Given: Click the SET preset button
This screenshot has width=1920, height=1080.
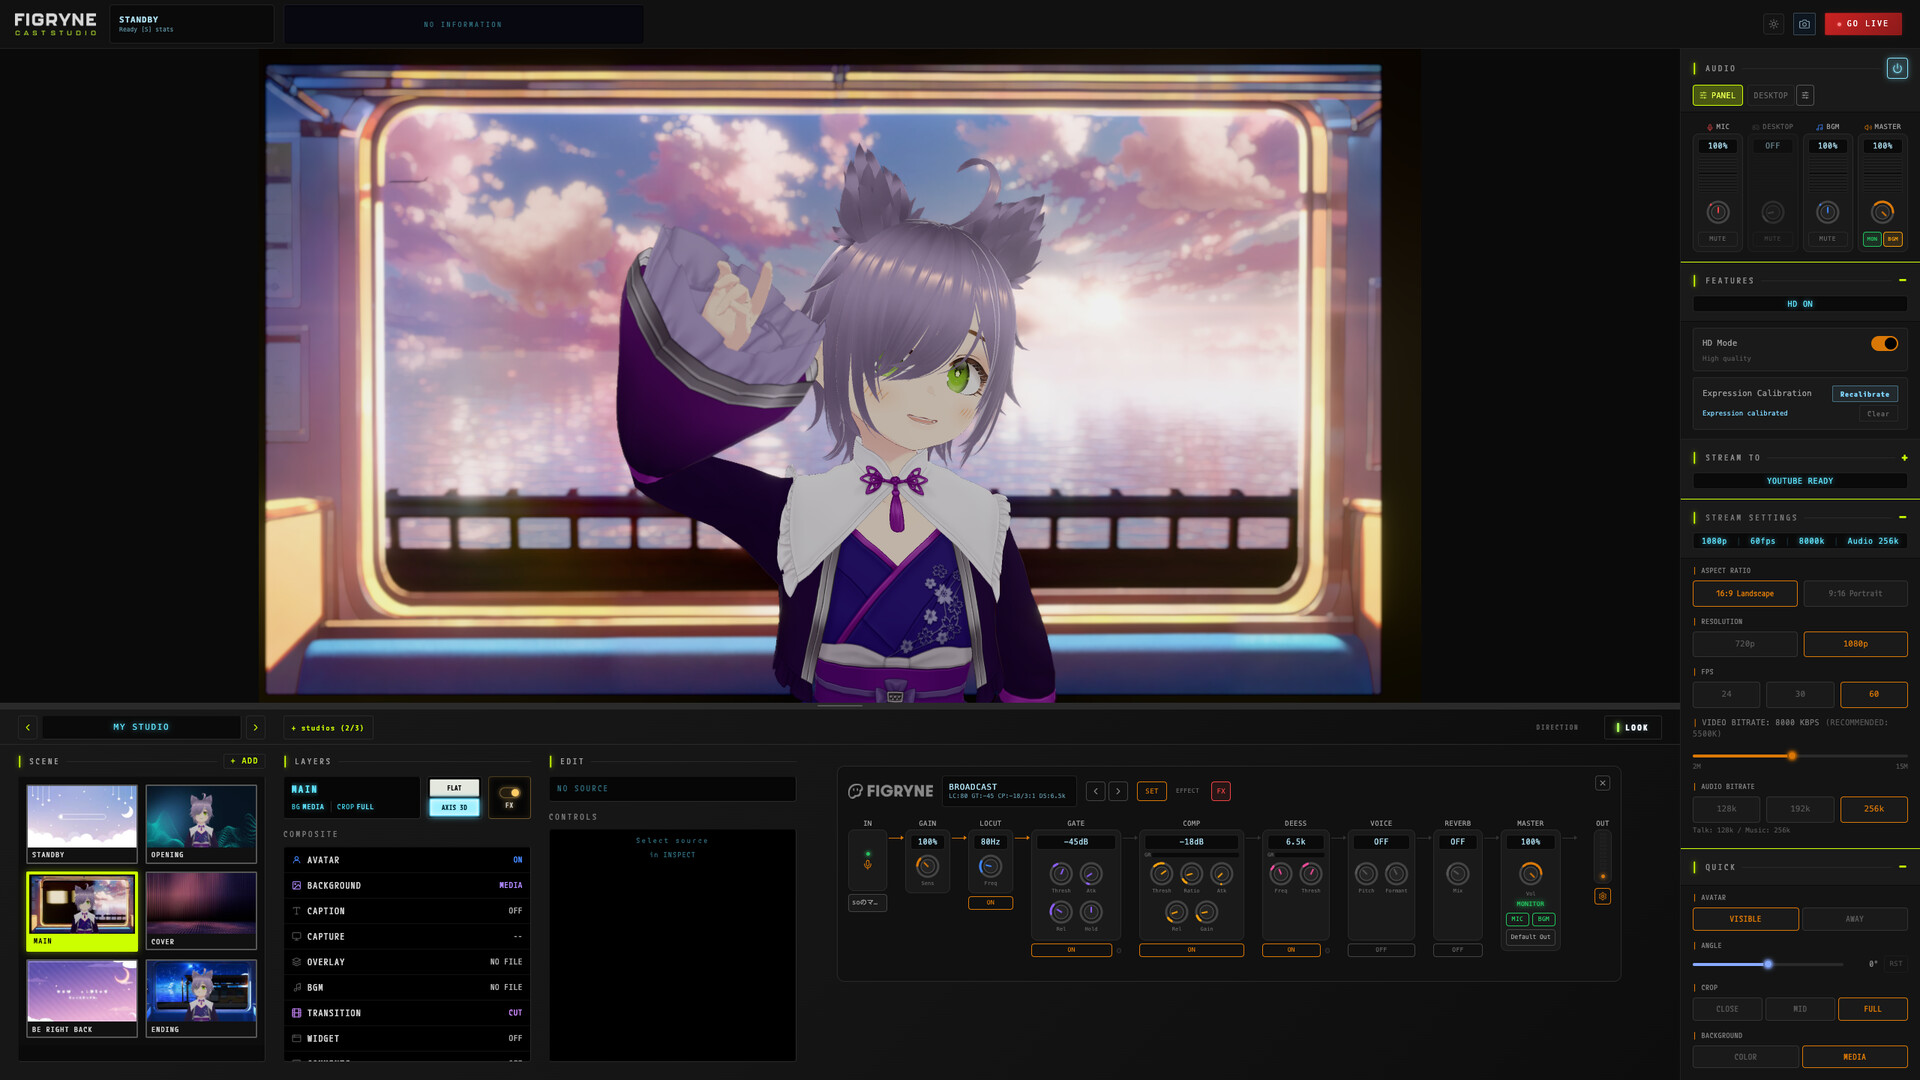Looking at the screenshot, I should pyautogui.click(x=1151, y=791).
